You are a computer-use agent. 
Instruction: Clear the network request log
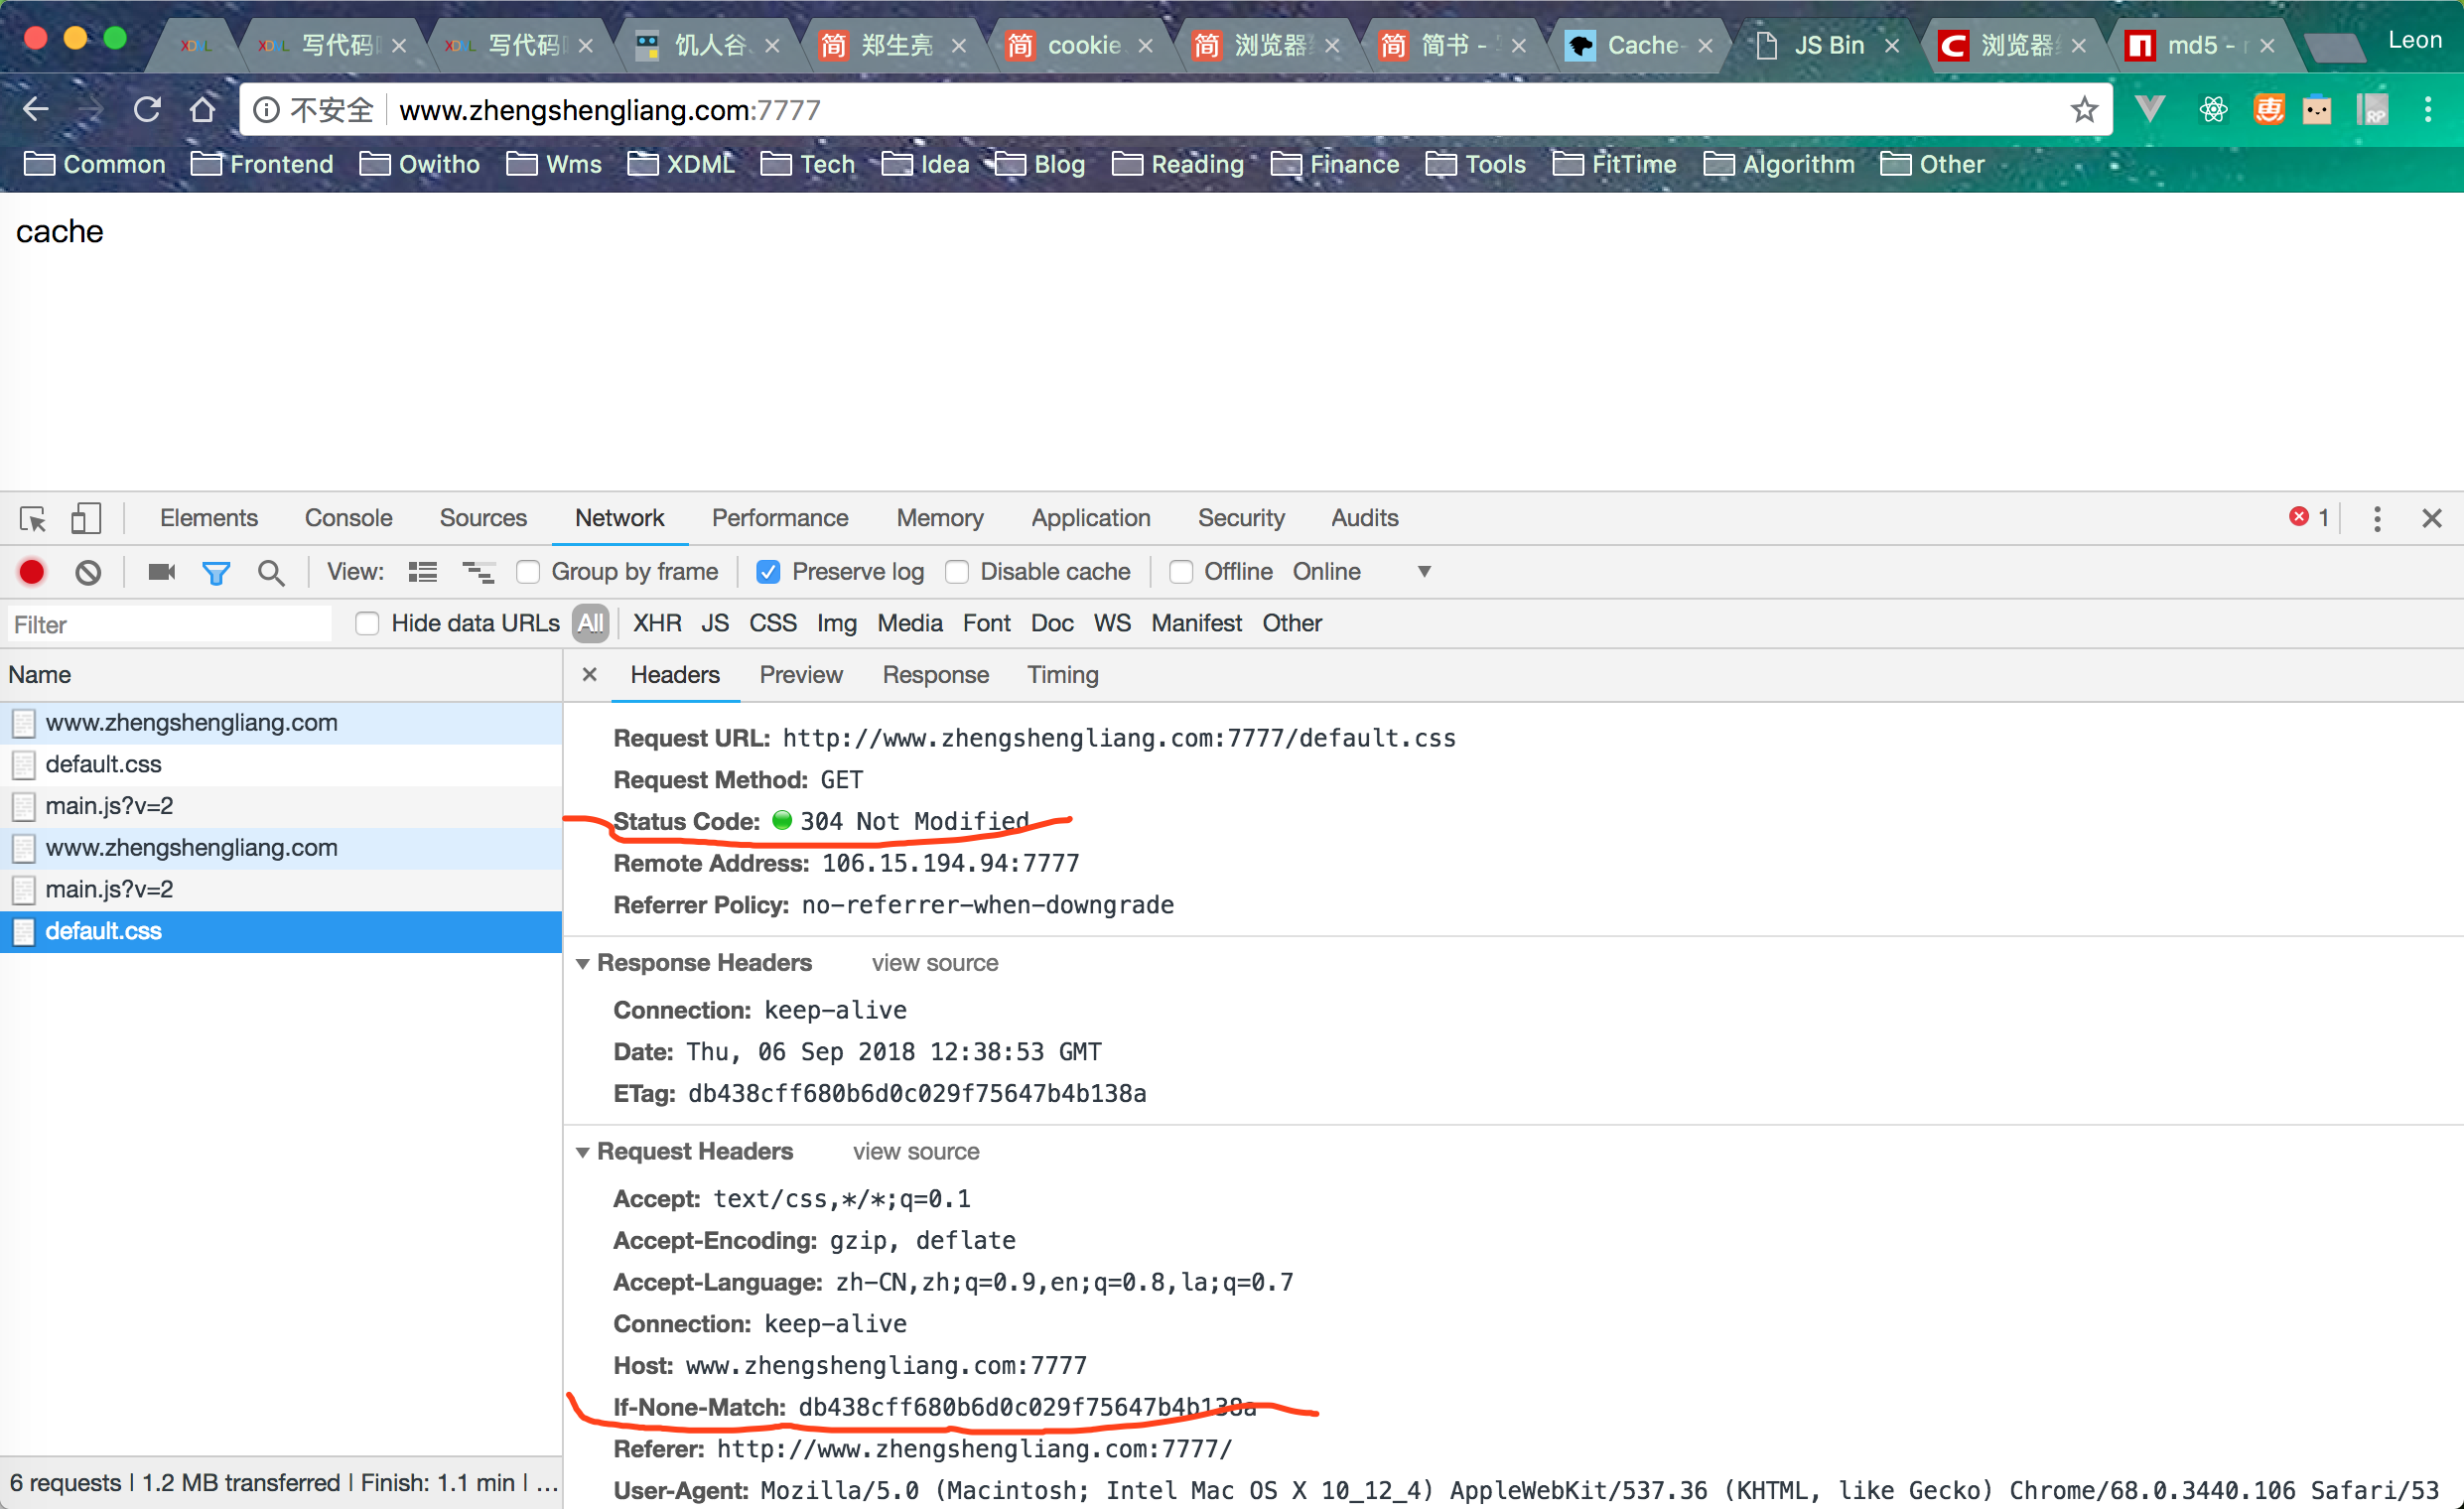click(88, 571)
